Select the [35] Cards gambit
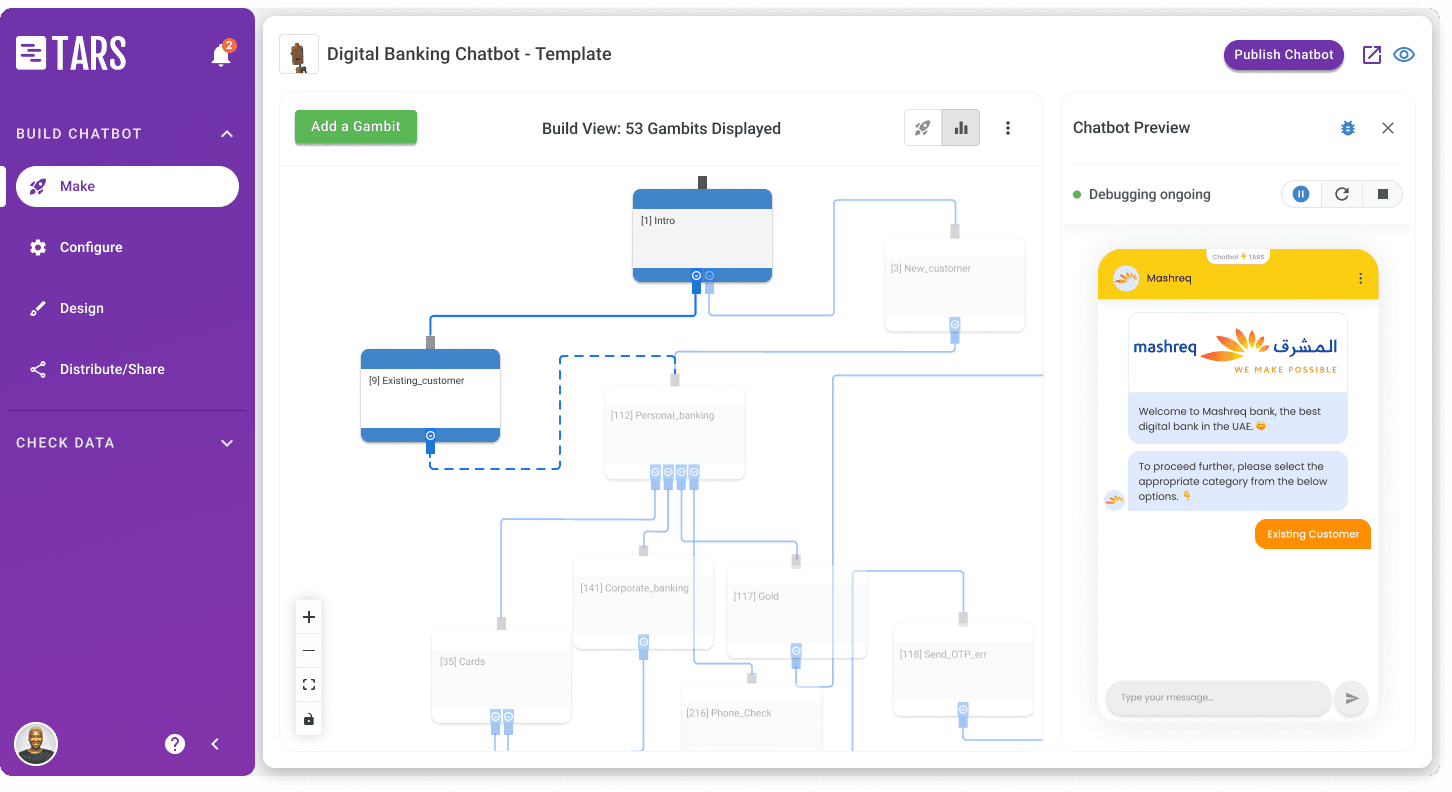 (x=501, y=677)
